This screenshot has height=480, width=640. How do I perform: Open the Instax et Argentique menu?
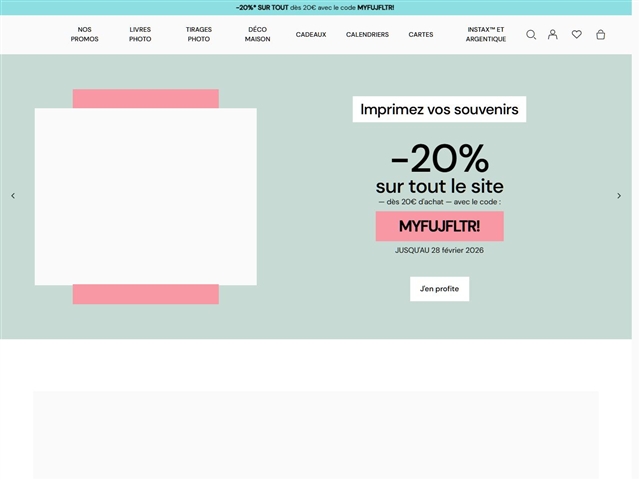point(486,34)
